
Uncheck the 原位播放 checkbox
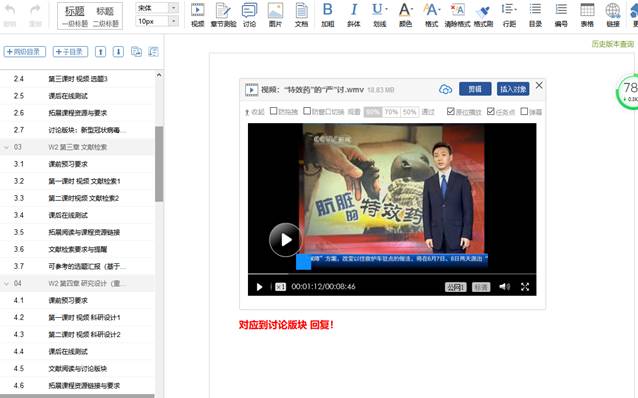[450, 111]
